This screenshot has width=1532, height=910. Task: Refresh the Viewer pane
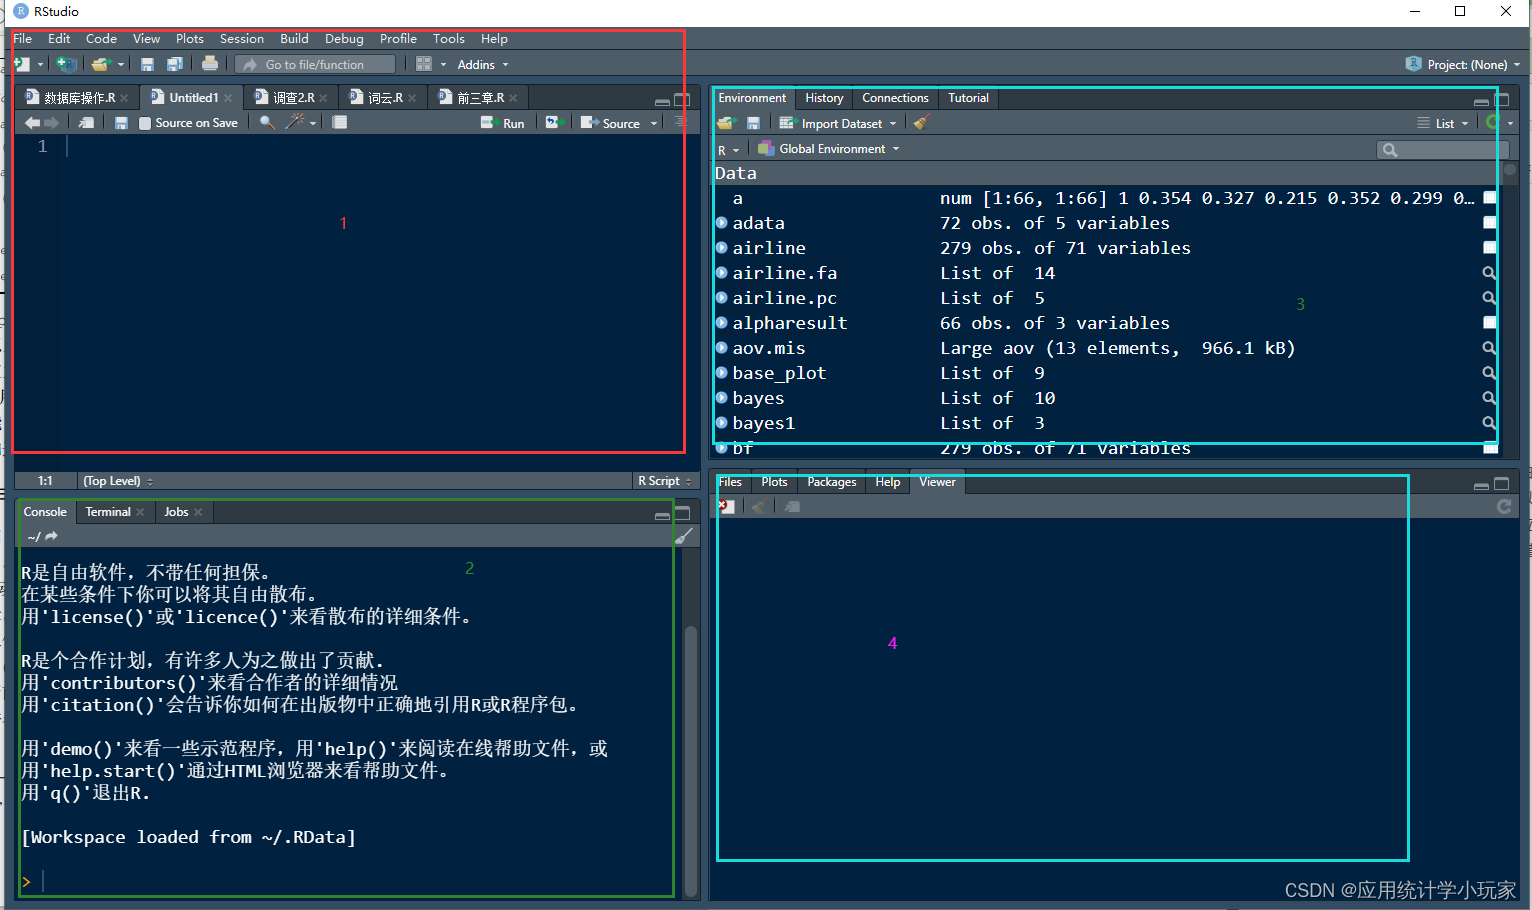[1504, 507]
